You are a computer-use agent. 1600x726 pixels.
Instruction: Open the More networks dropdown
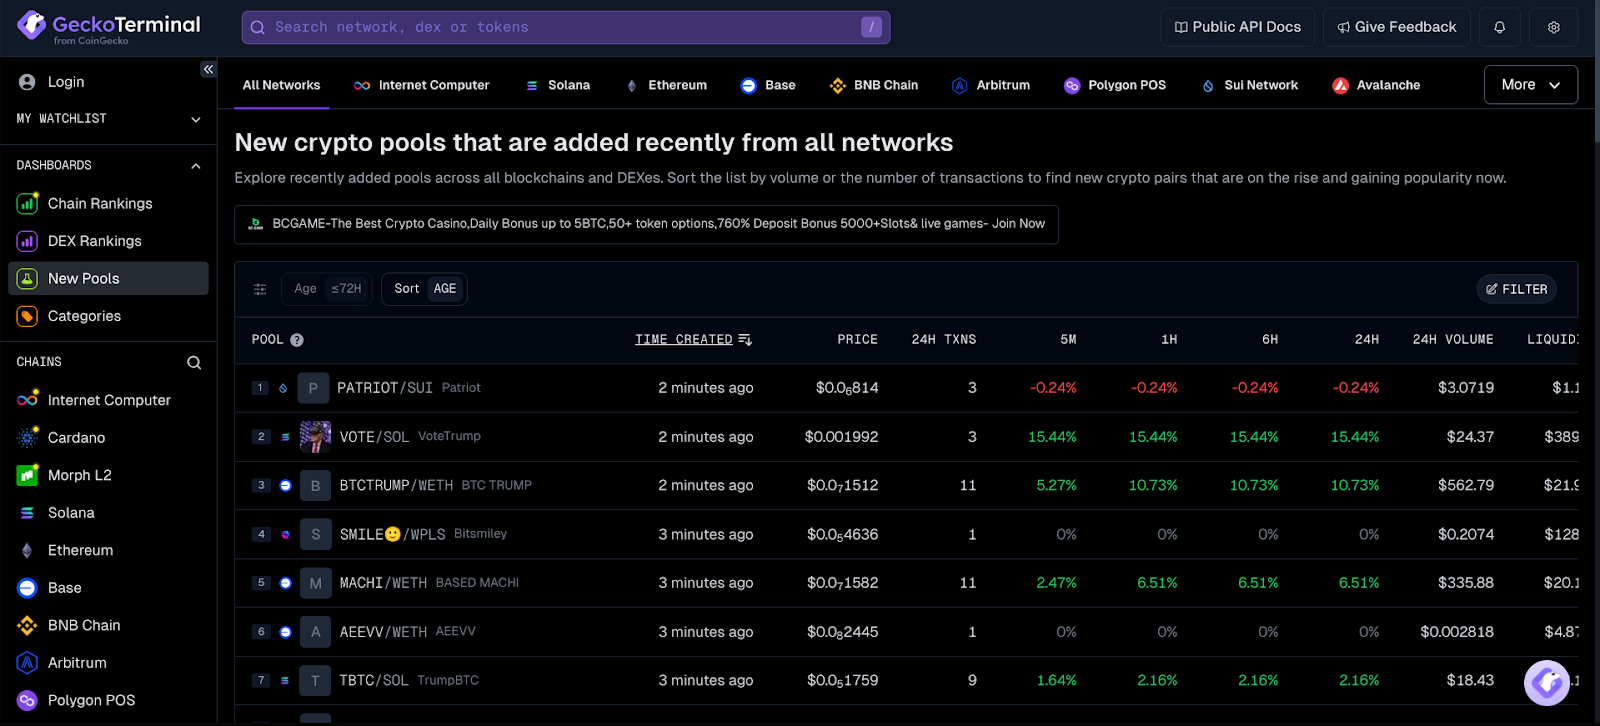pyautogui.click(x=1531, y=85)
